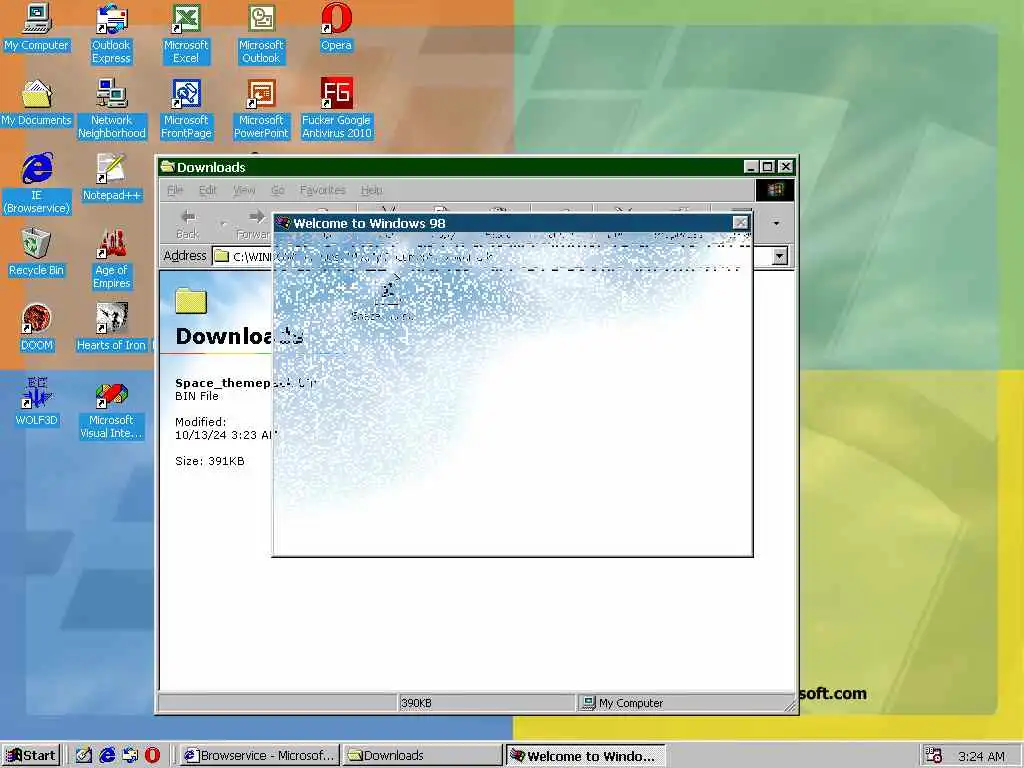Select the Microsoft Excel desktop shortcut
Viewport: 1024px width, 768px height.
(x=186, y=34)
